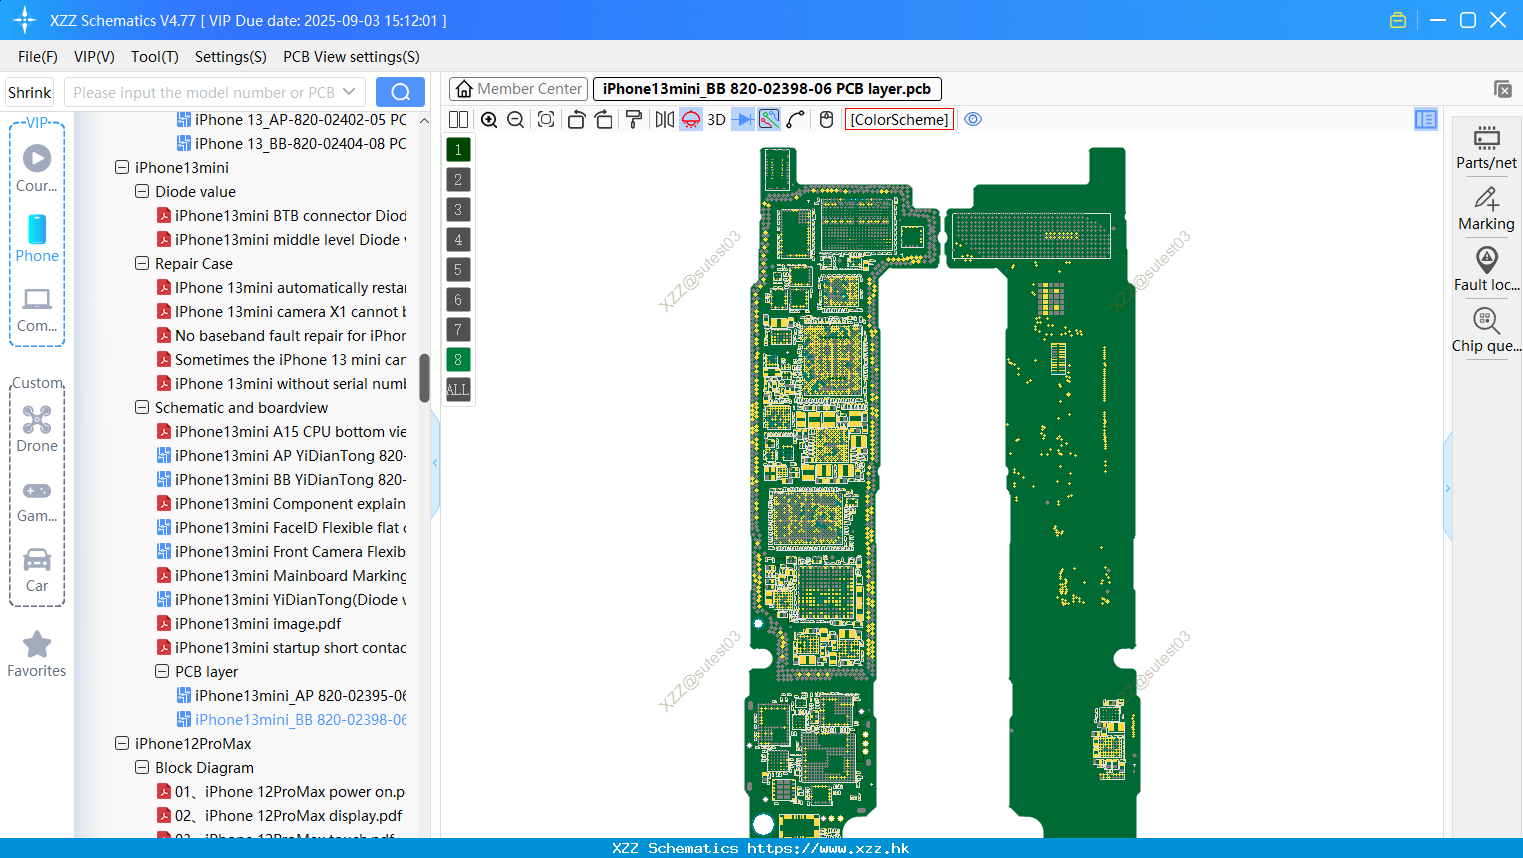This screenshot has width=1523, height=858.
Task: Click the file tree vertical scrollbar thumb
Action: (424, 377)
